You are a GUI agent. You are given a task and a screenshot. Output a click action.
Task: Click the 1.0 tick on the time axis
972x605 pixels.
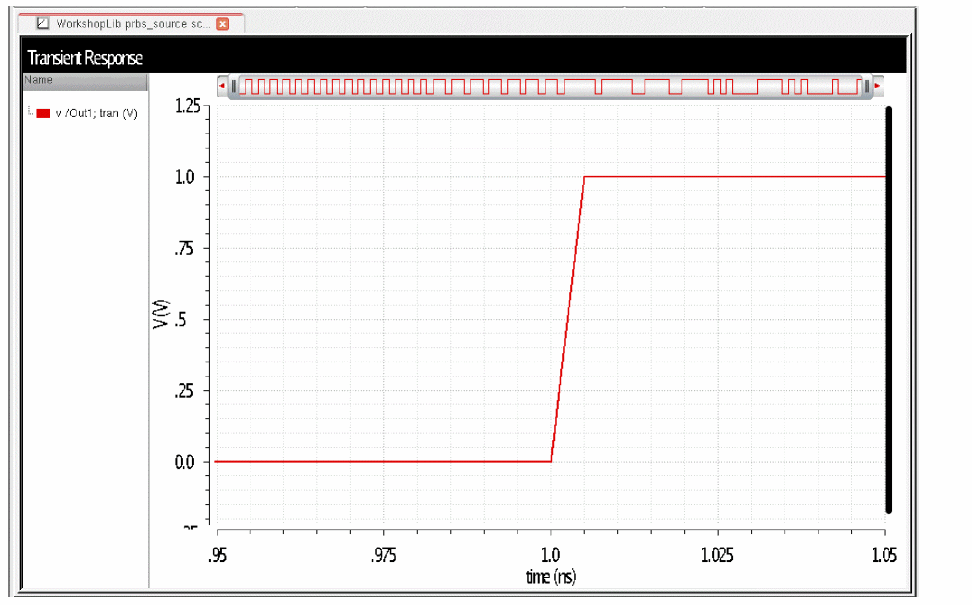pyautogui.click(x=551, y=555)
